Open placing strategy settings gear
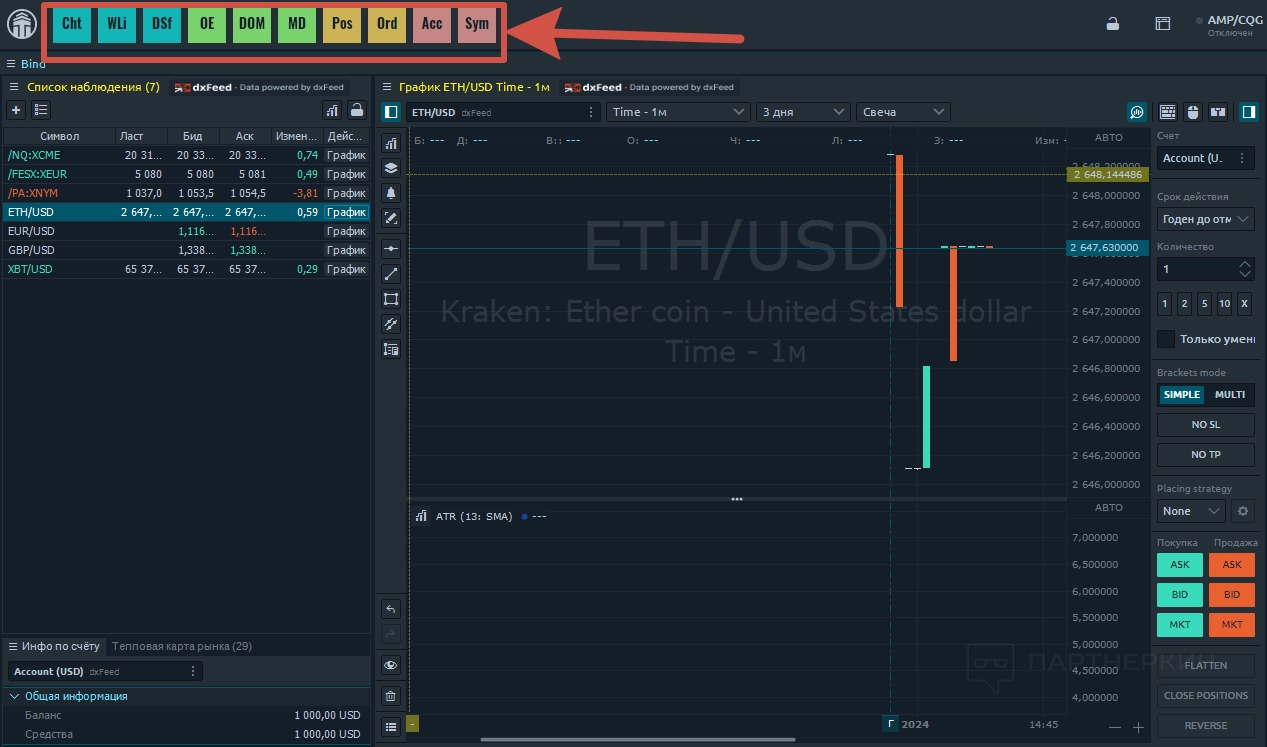This screenshot has width=1267, height=747. click(x=1243, y=511)
